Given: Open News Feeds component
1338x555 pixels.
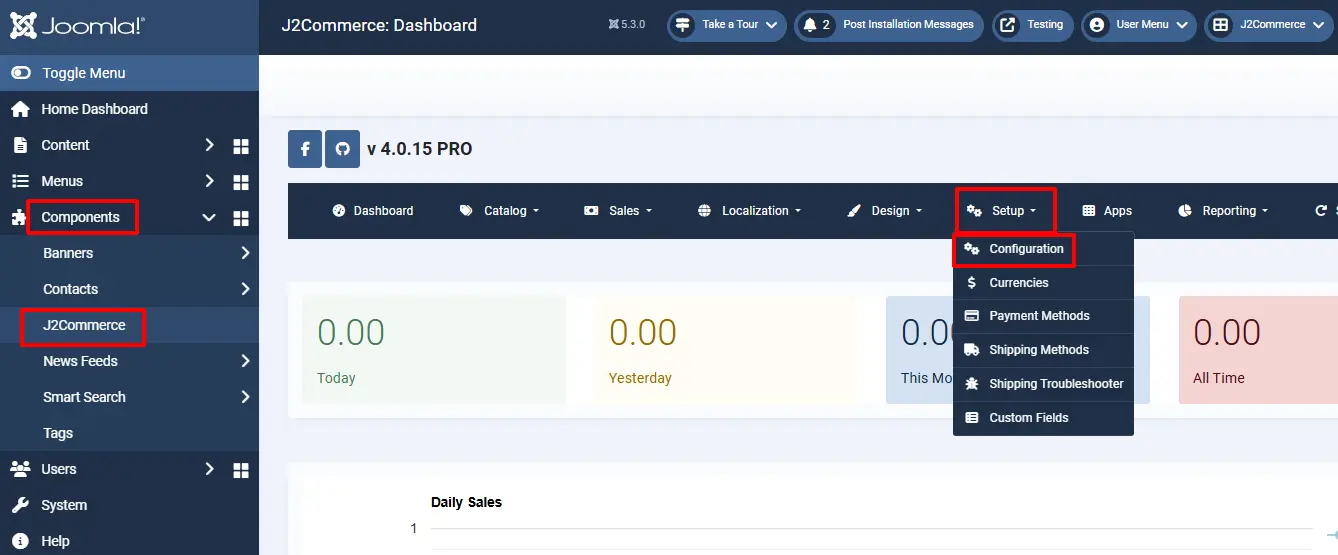Looking at the screenshot, I should pyautogui.click(x=80, y=361).
